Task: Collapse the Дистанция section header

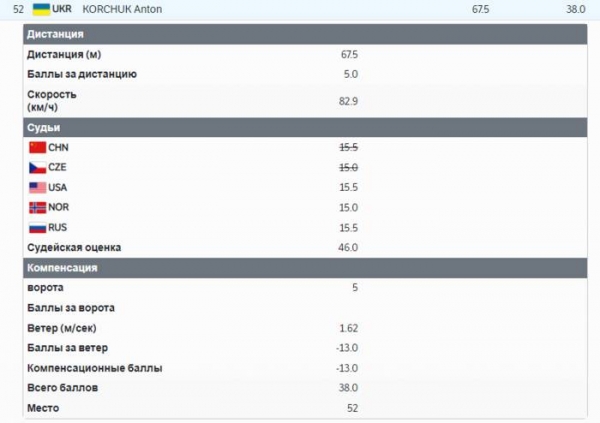Action: coord(305,34)
